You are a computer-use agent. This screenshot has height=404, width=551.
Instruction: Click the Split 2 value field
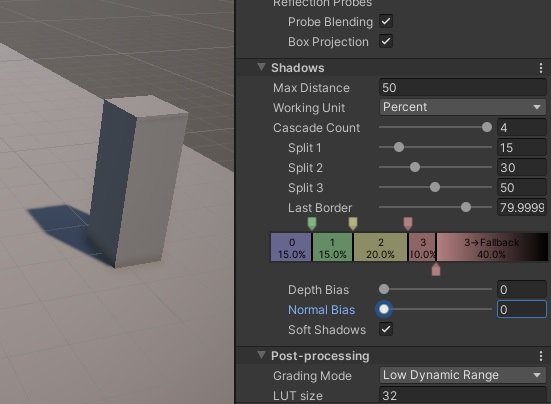[522, 168]
